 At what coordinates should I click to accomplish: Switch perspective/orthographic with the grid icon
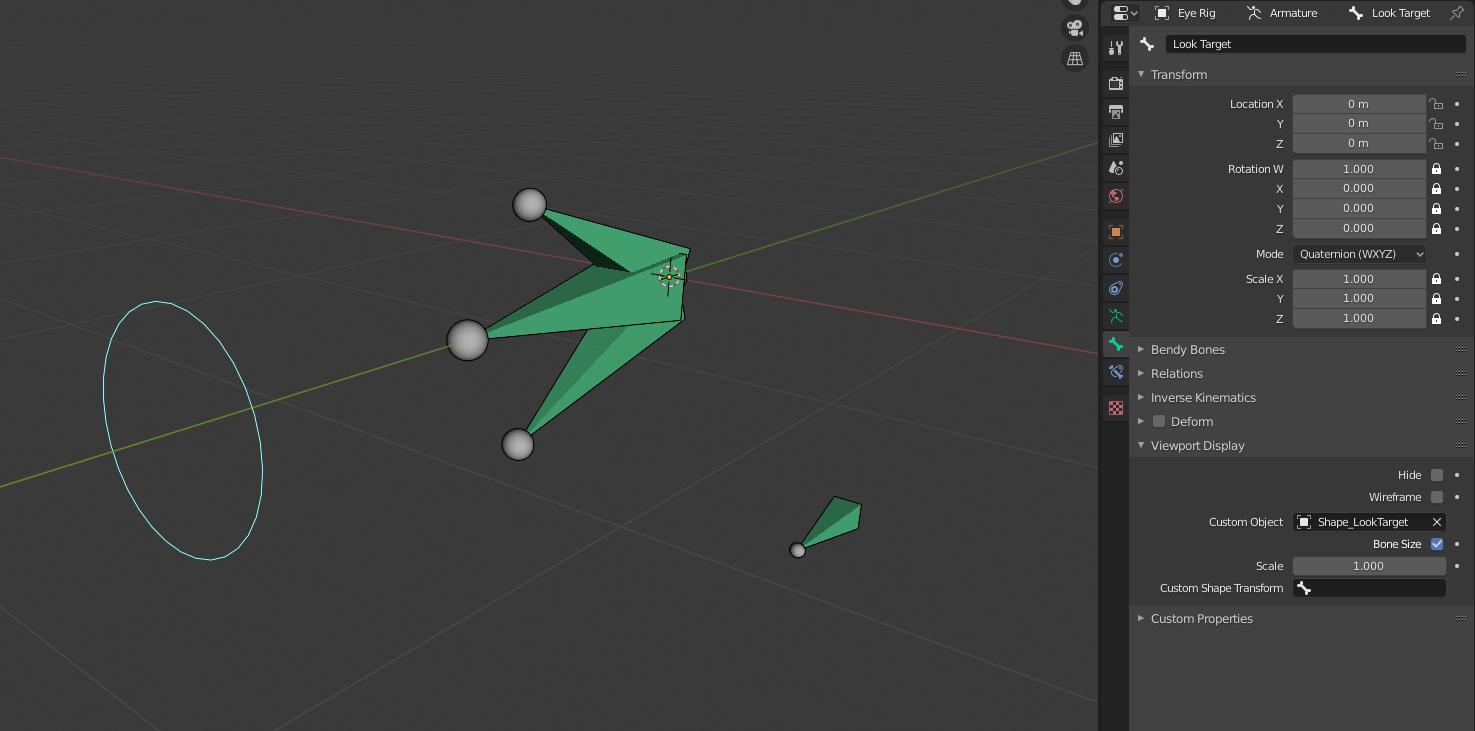(1074, 58)
